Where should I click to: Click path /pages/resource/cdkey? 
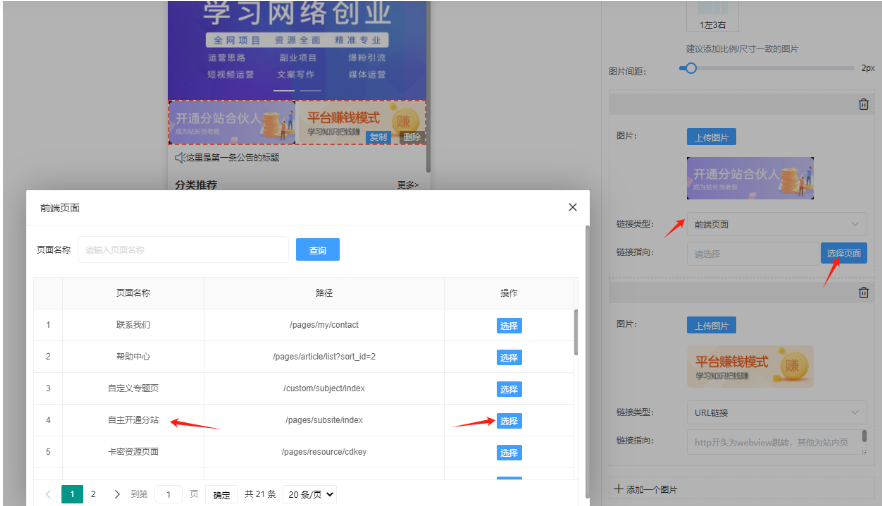324,452
